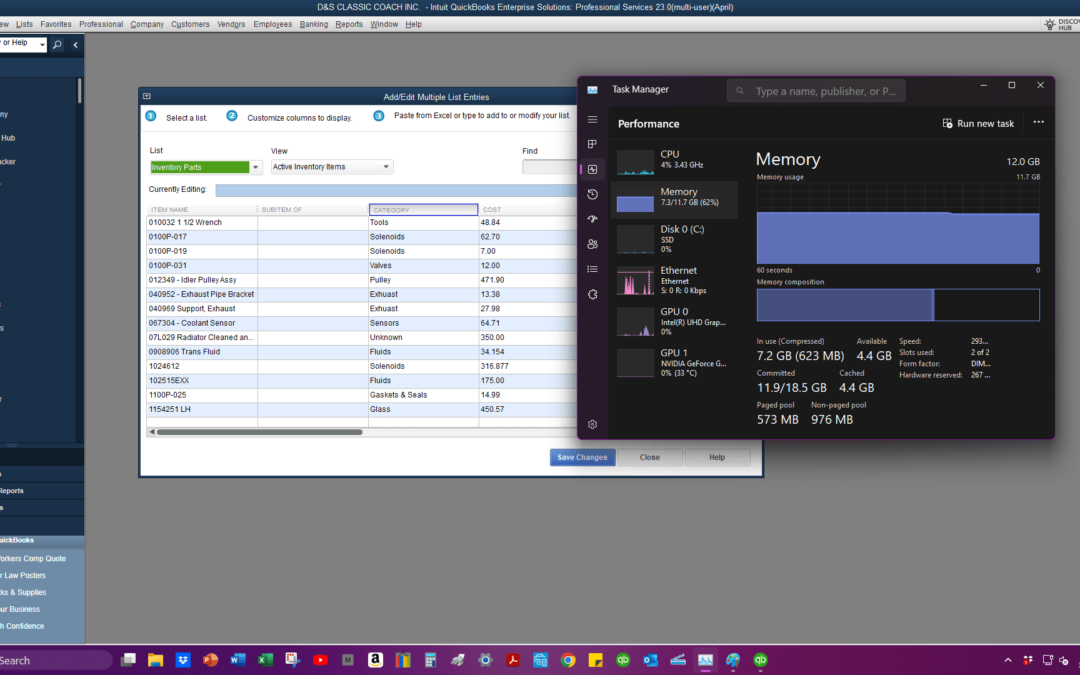
Task: Open Excel from the taskbar
Action: point(265,660)
